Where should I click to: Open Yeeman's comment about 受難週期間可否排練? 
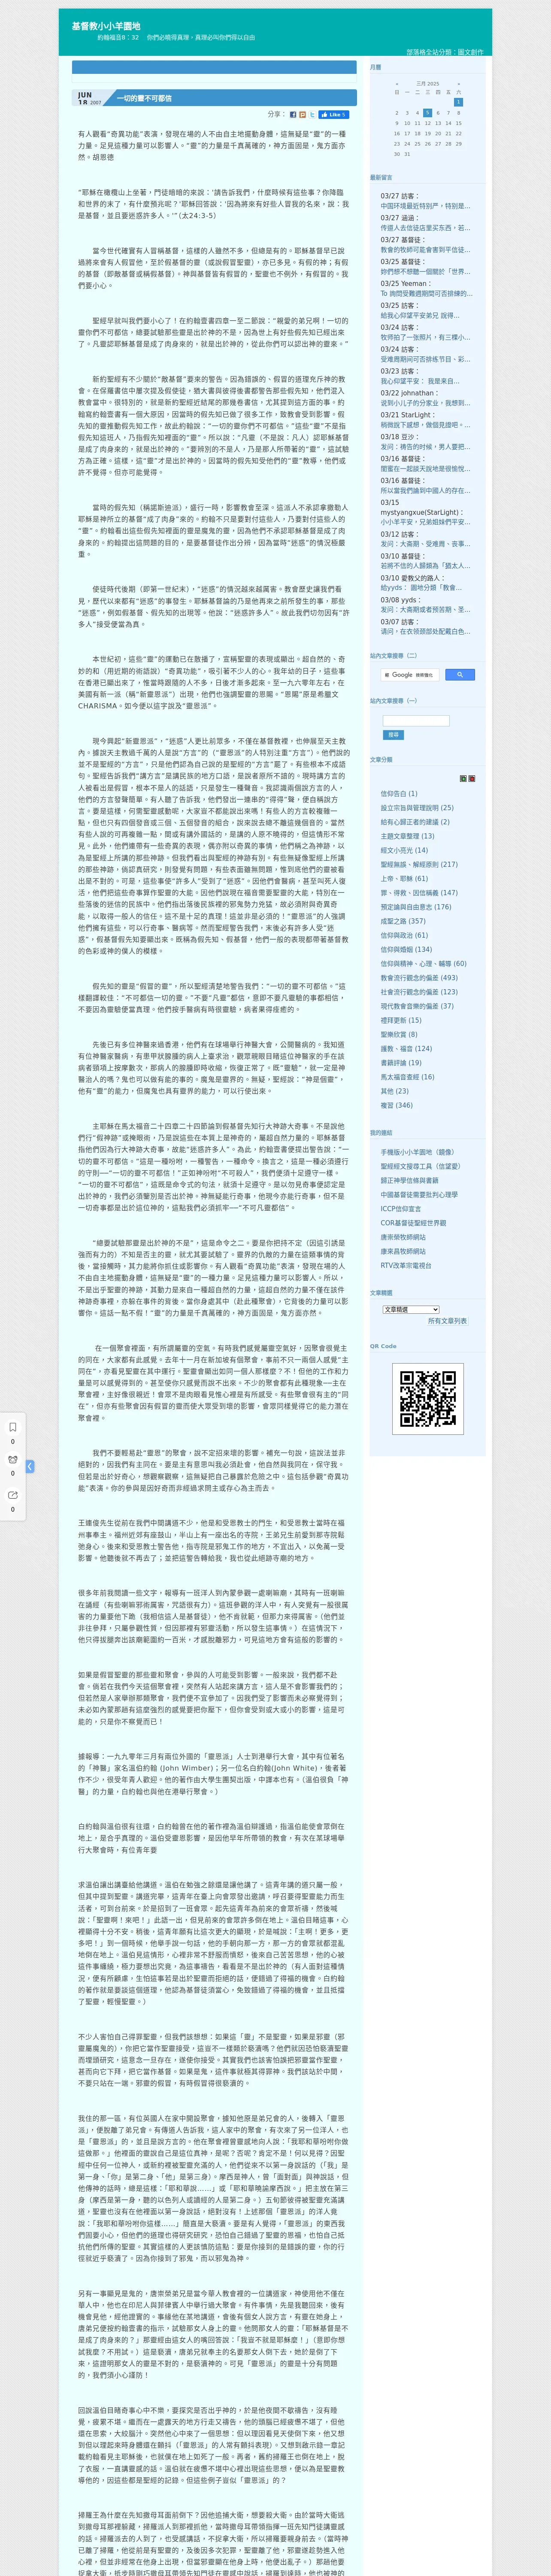pos(426,294)
